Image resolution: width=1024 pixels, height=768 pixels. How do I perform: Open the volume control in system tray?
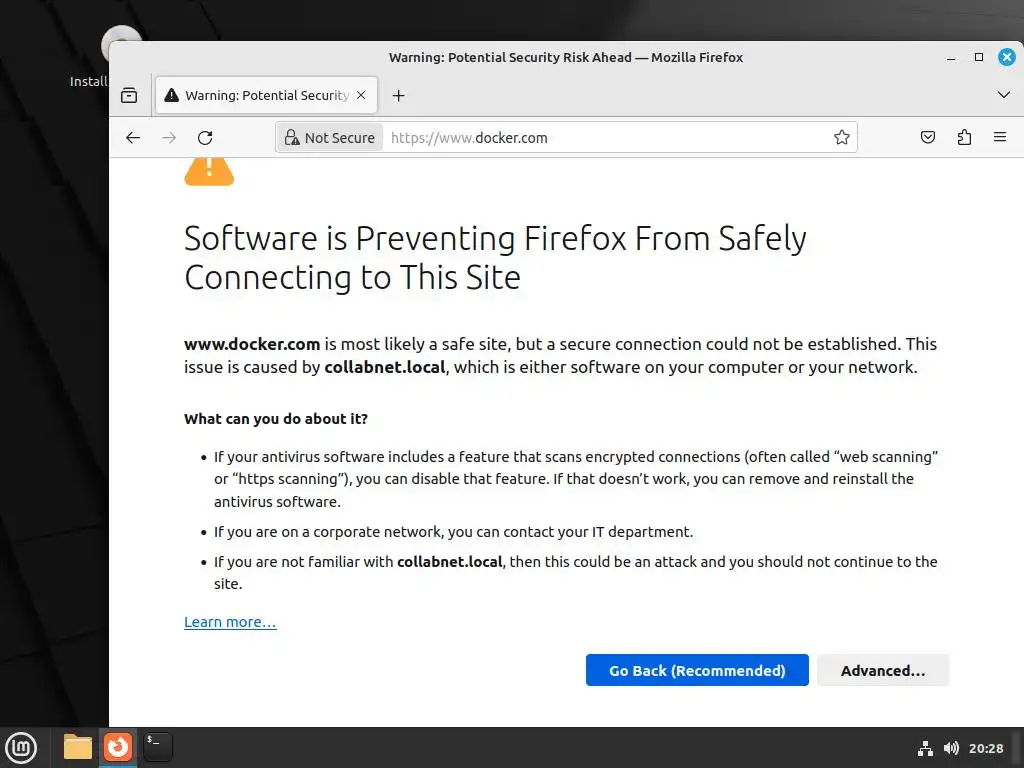pos(951,748)
